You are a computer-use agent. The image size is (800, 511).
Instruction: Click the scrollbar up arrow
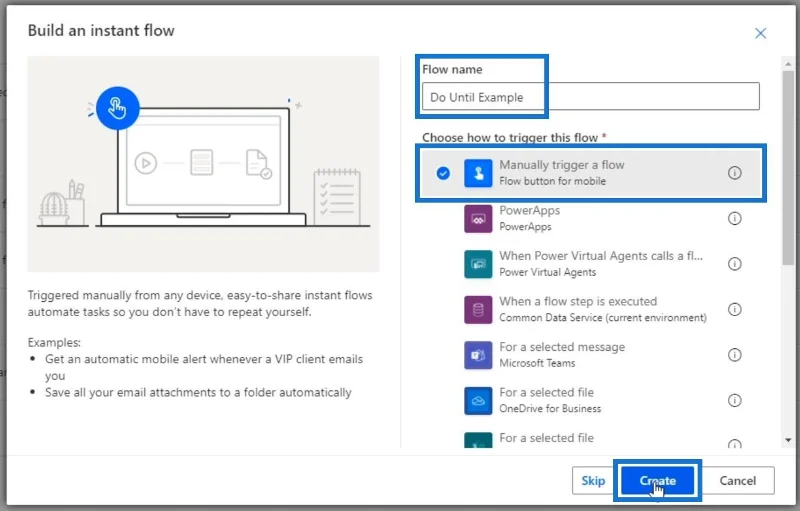point(788,64)
